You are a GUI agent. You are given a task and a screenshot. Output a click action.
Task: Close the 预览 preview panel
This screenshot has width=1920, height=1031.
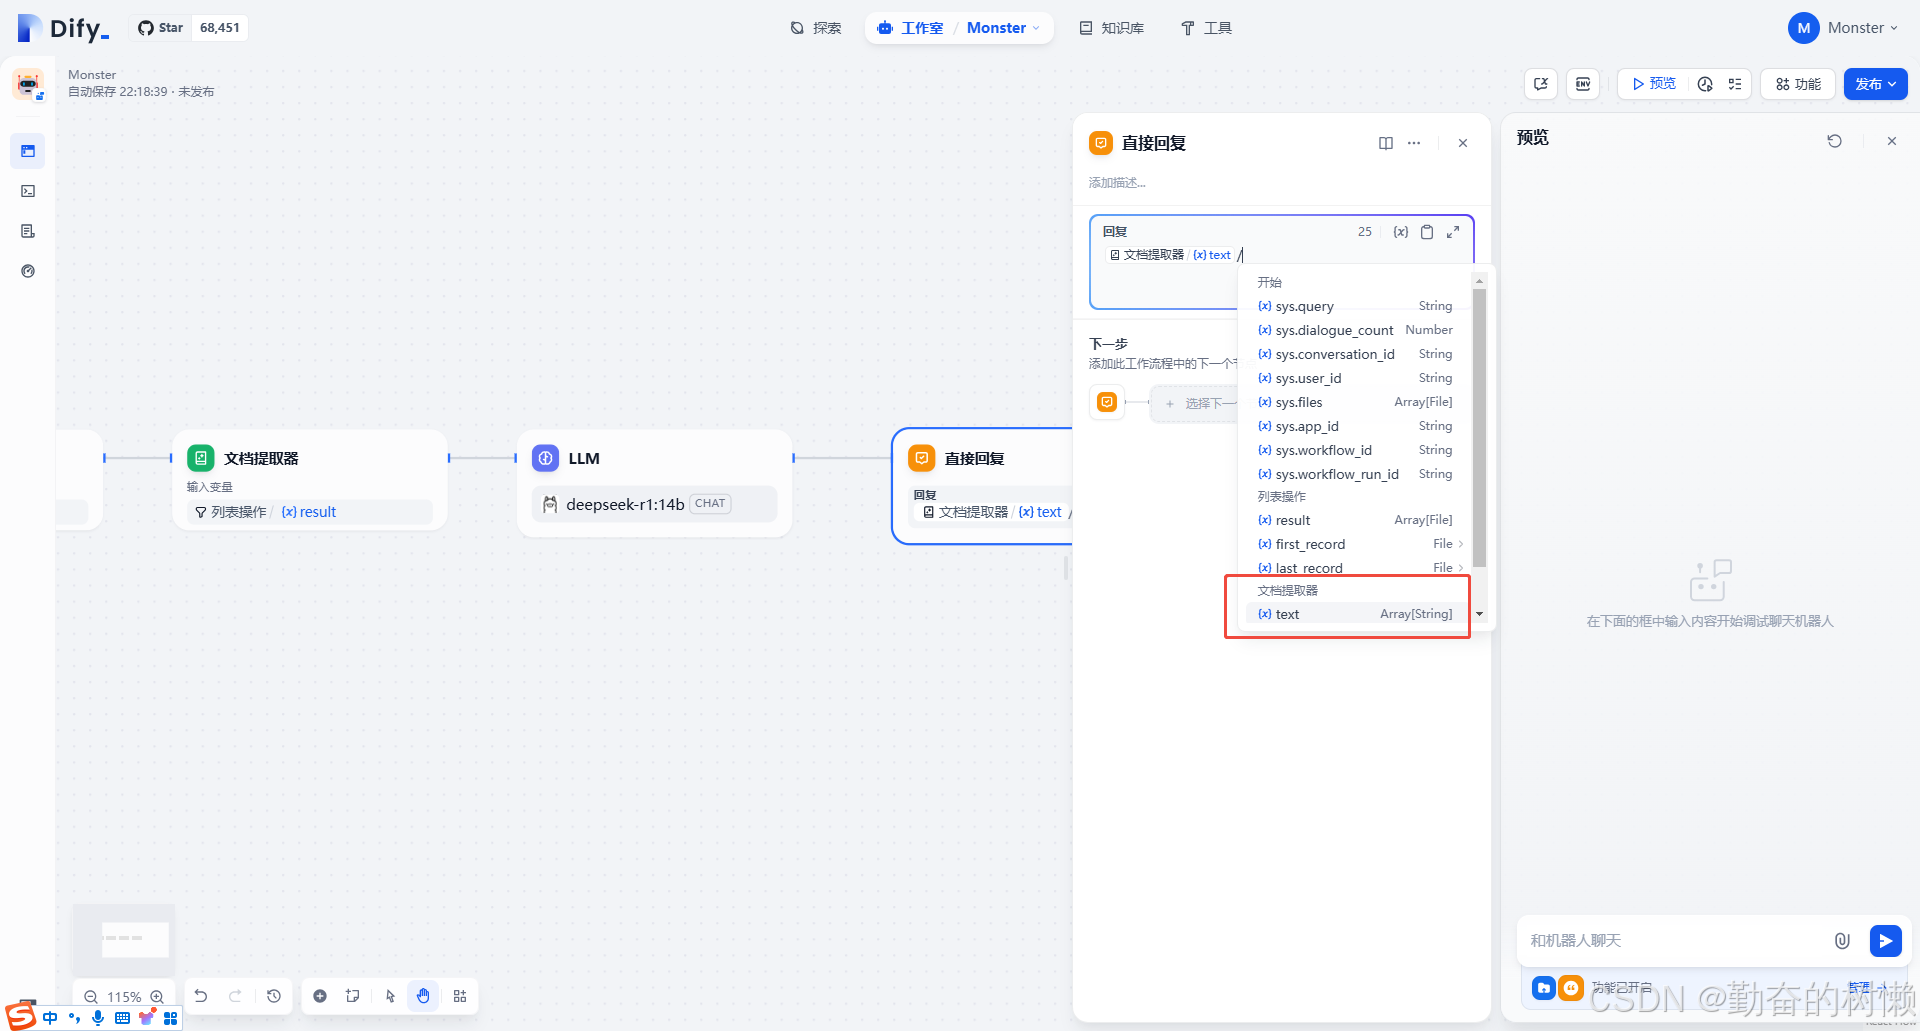click(x=1892, y=141)
